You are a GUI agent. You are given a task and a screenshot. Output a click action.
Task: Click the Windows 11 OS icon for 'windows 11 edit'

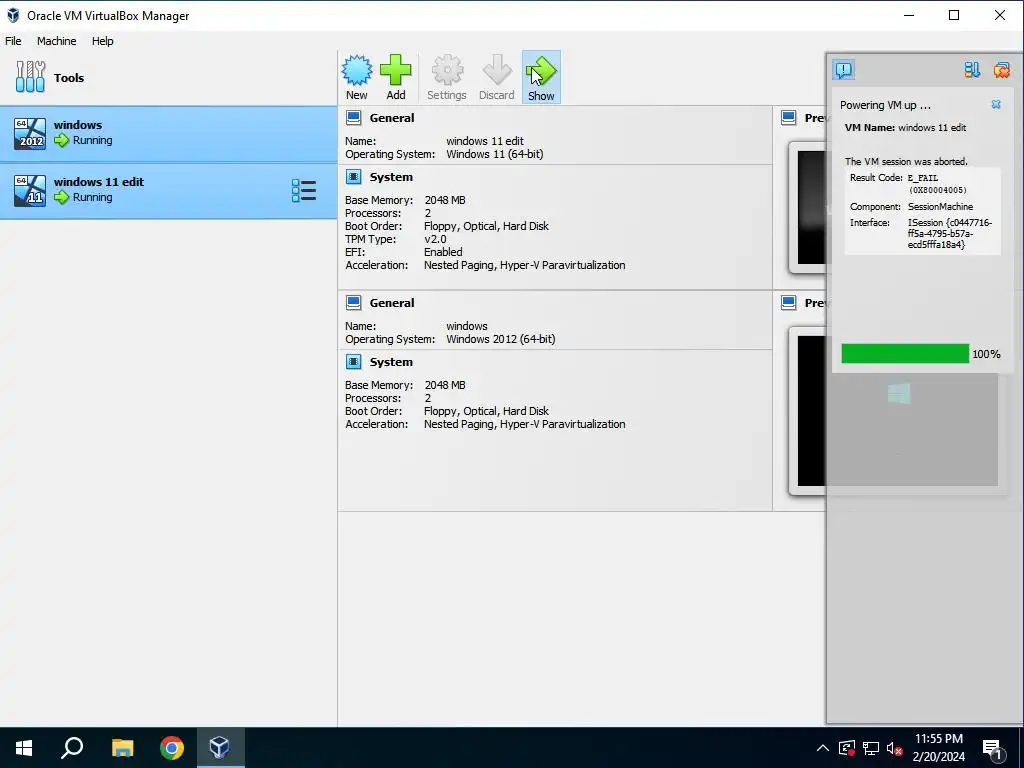tap(30, 191)
